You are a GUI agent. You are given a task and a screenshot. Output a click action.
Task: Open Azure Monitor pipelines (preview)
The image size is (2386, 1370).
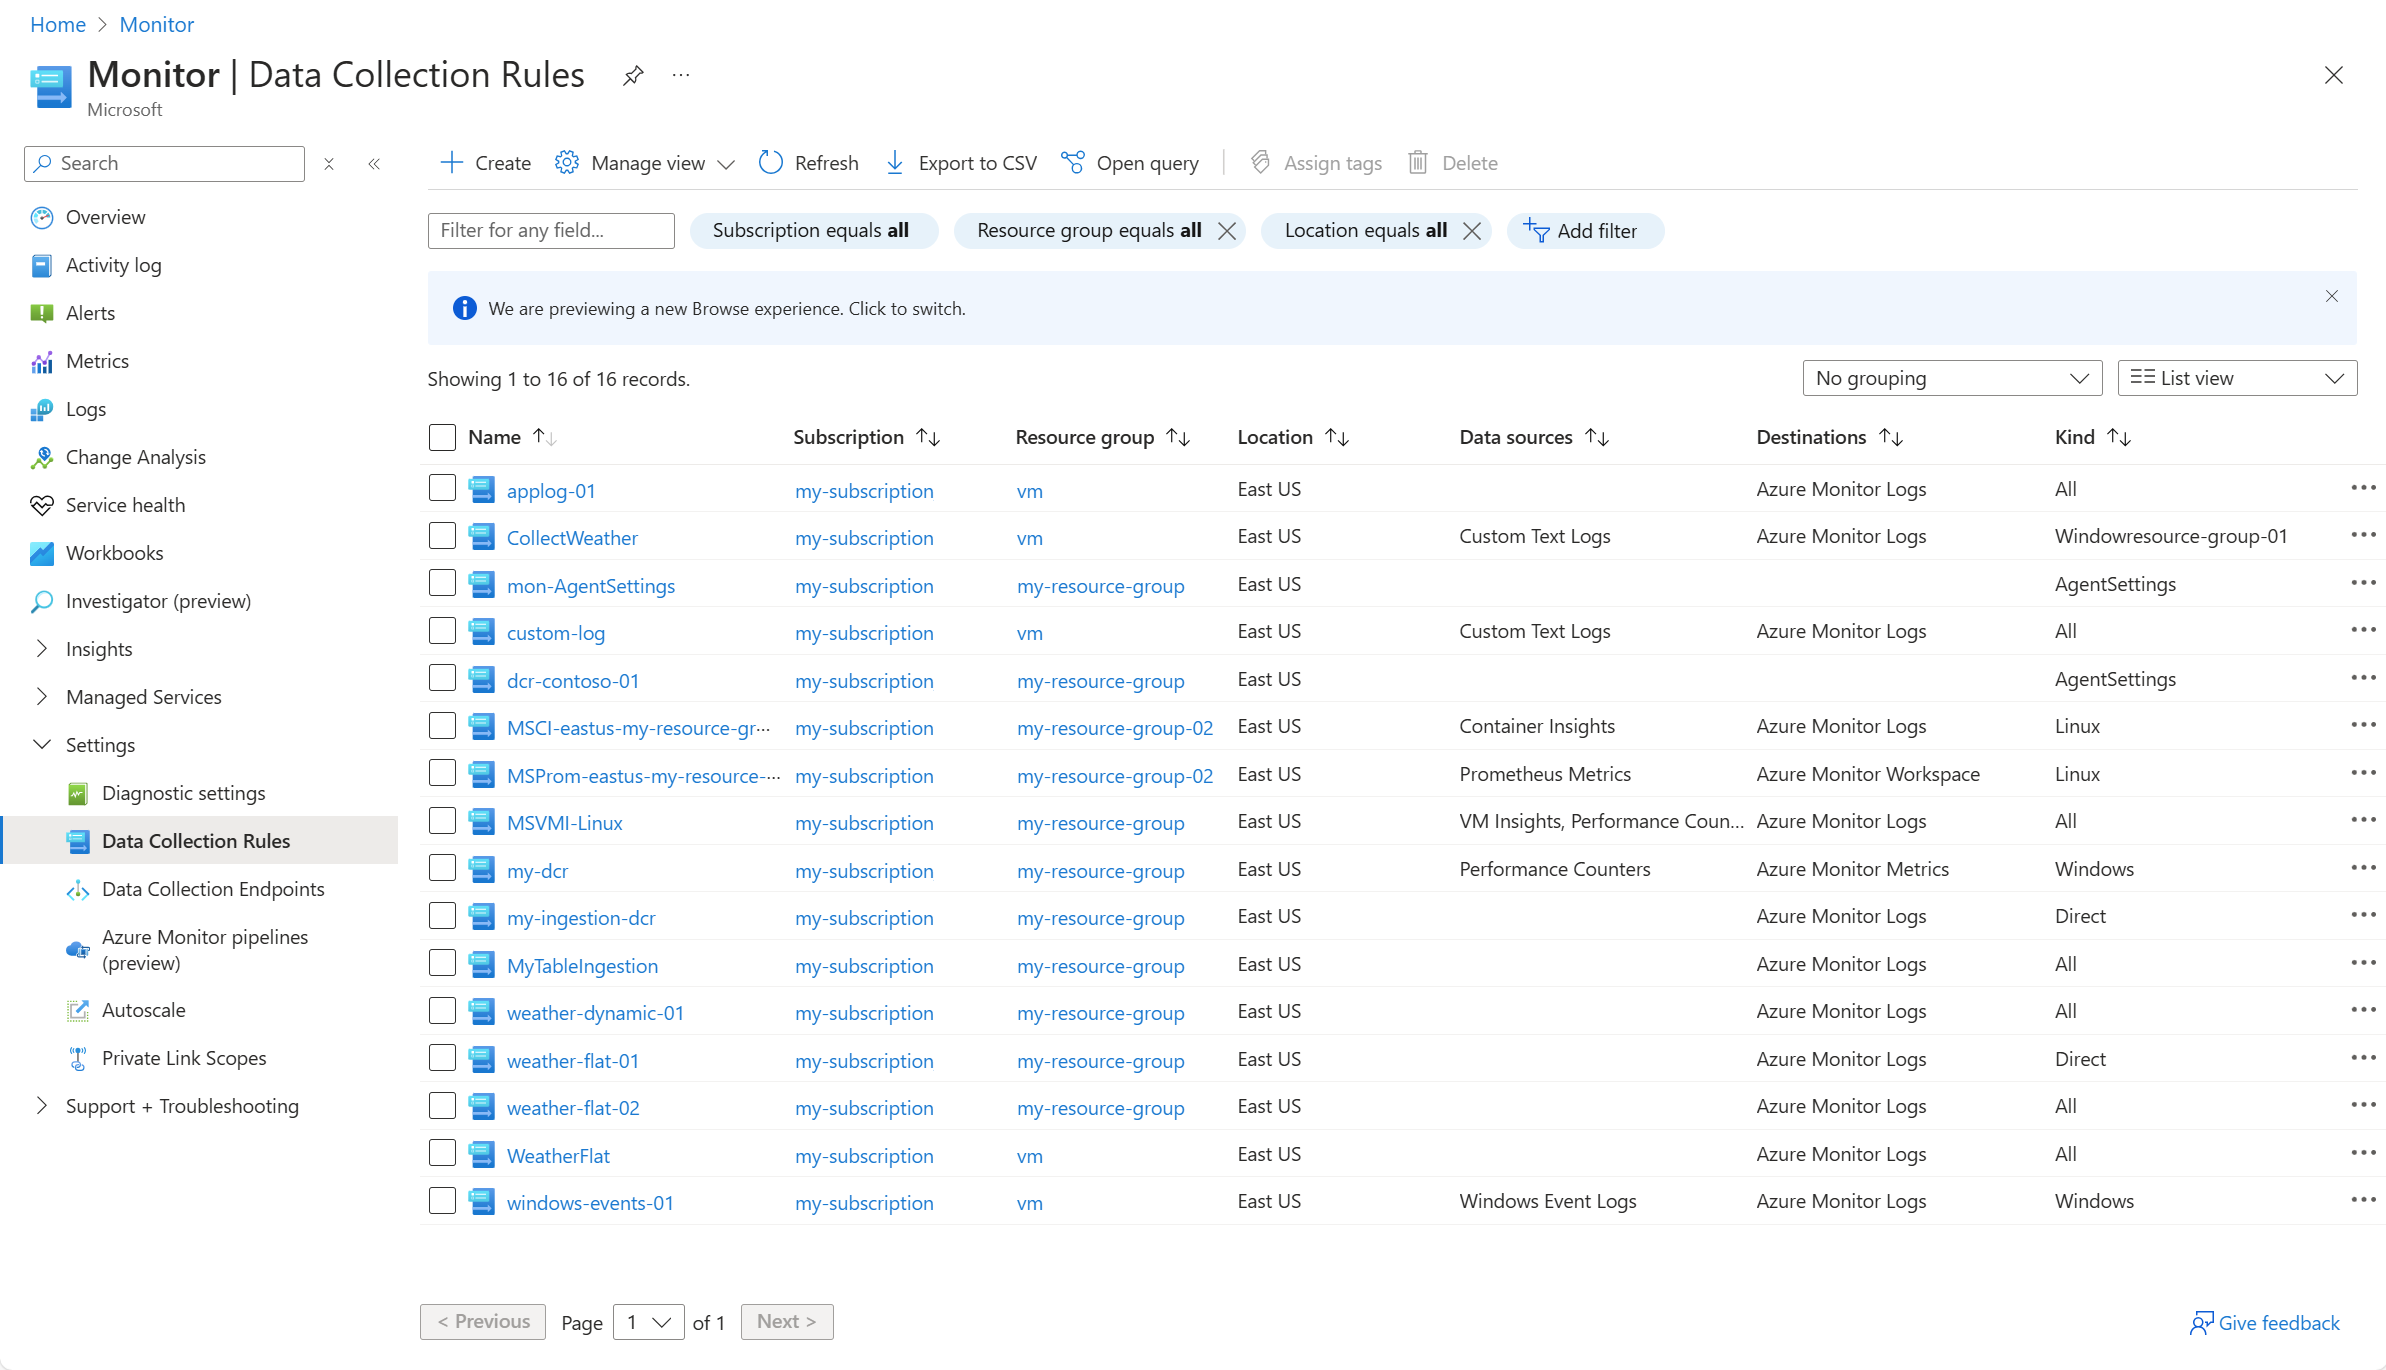[x=206, y=949]
